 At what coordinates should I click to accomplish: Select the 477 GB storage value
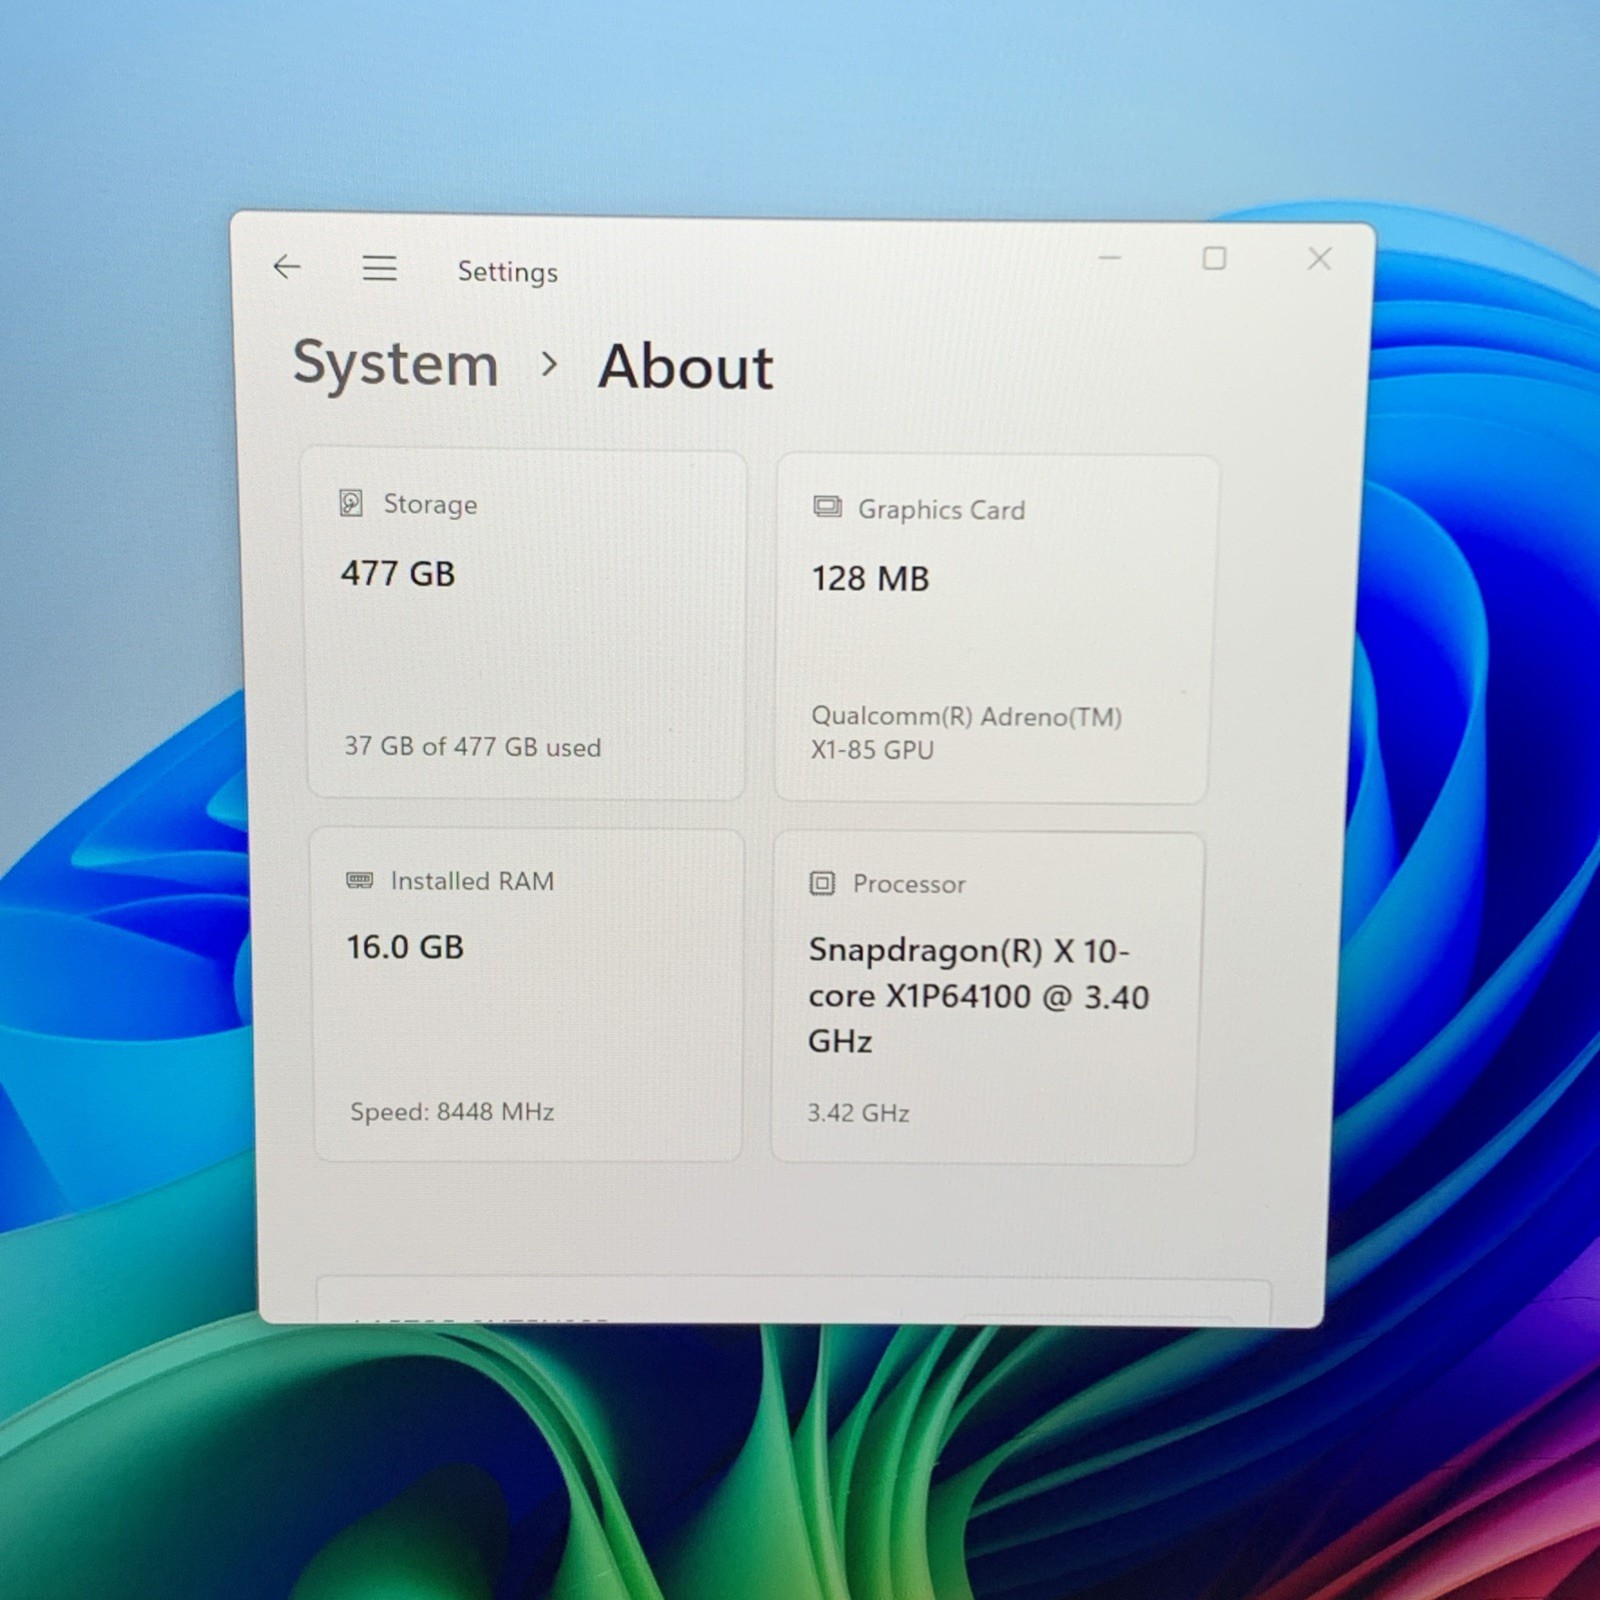398,574
